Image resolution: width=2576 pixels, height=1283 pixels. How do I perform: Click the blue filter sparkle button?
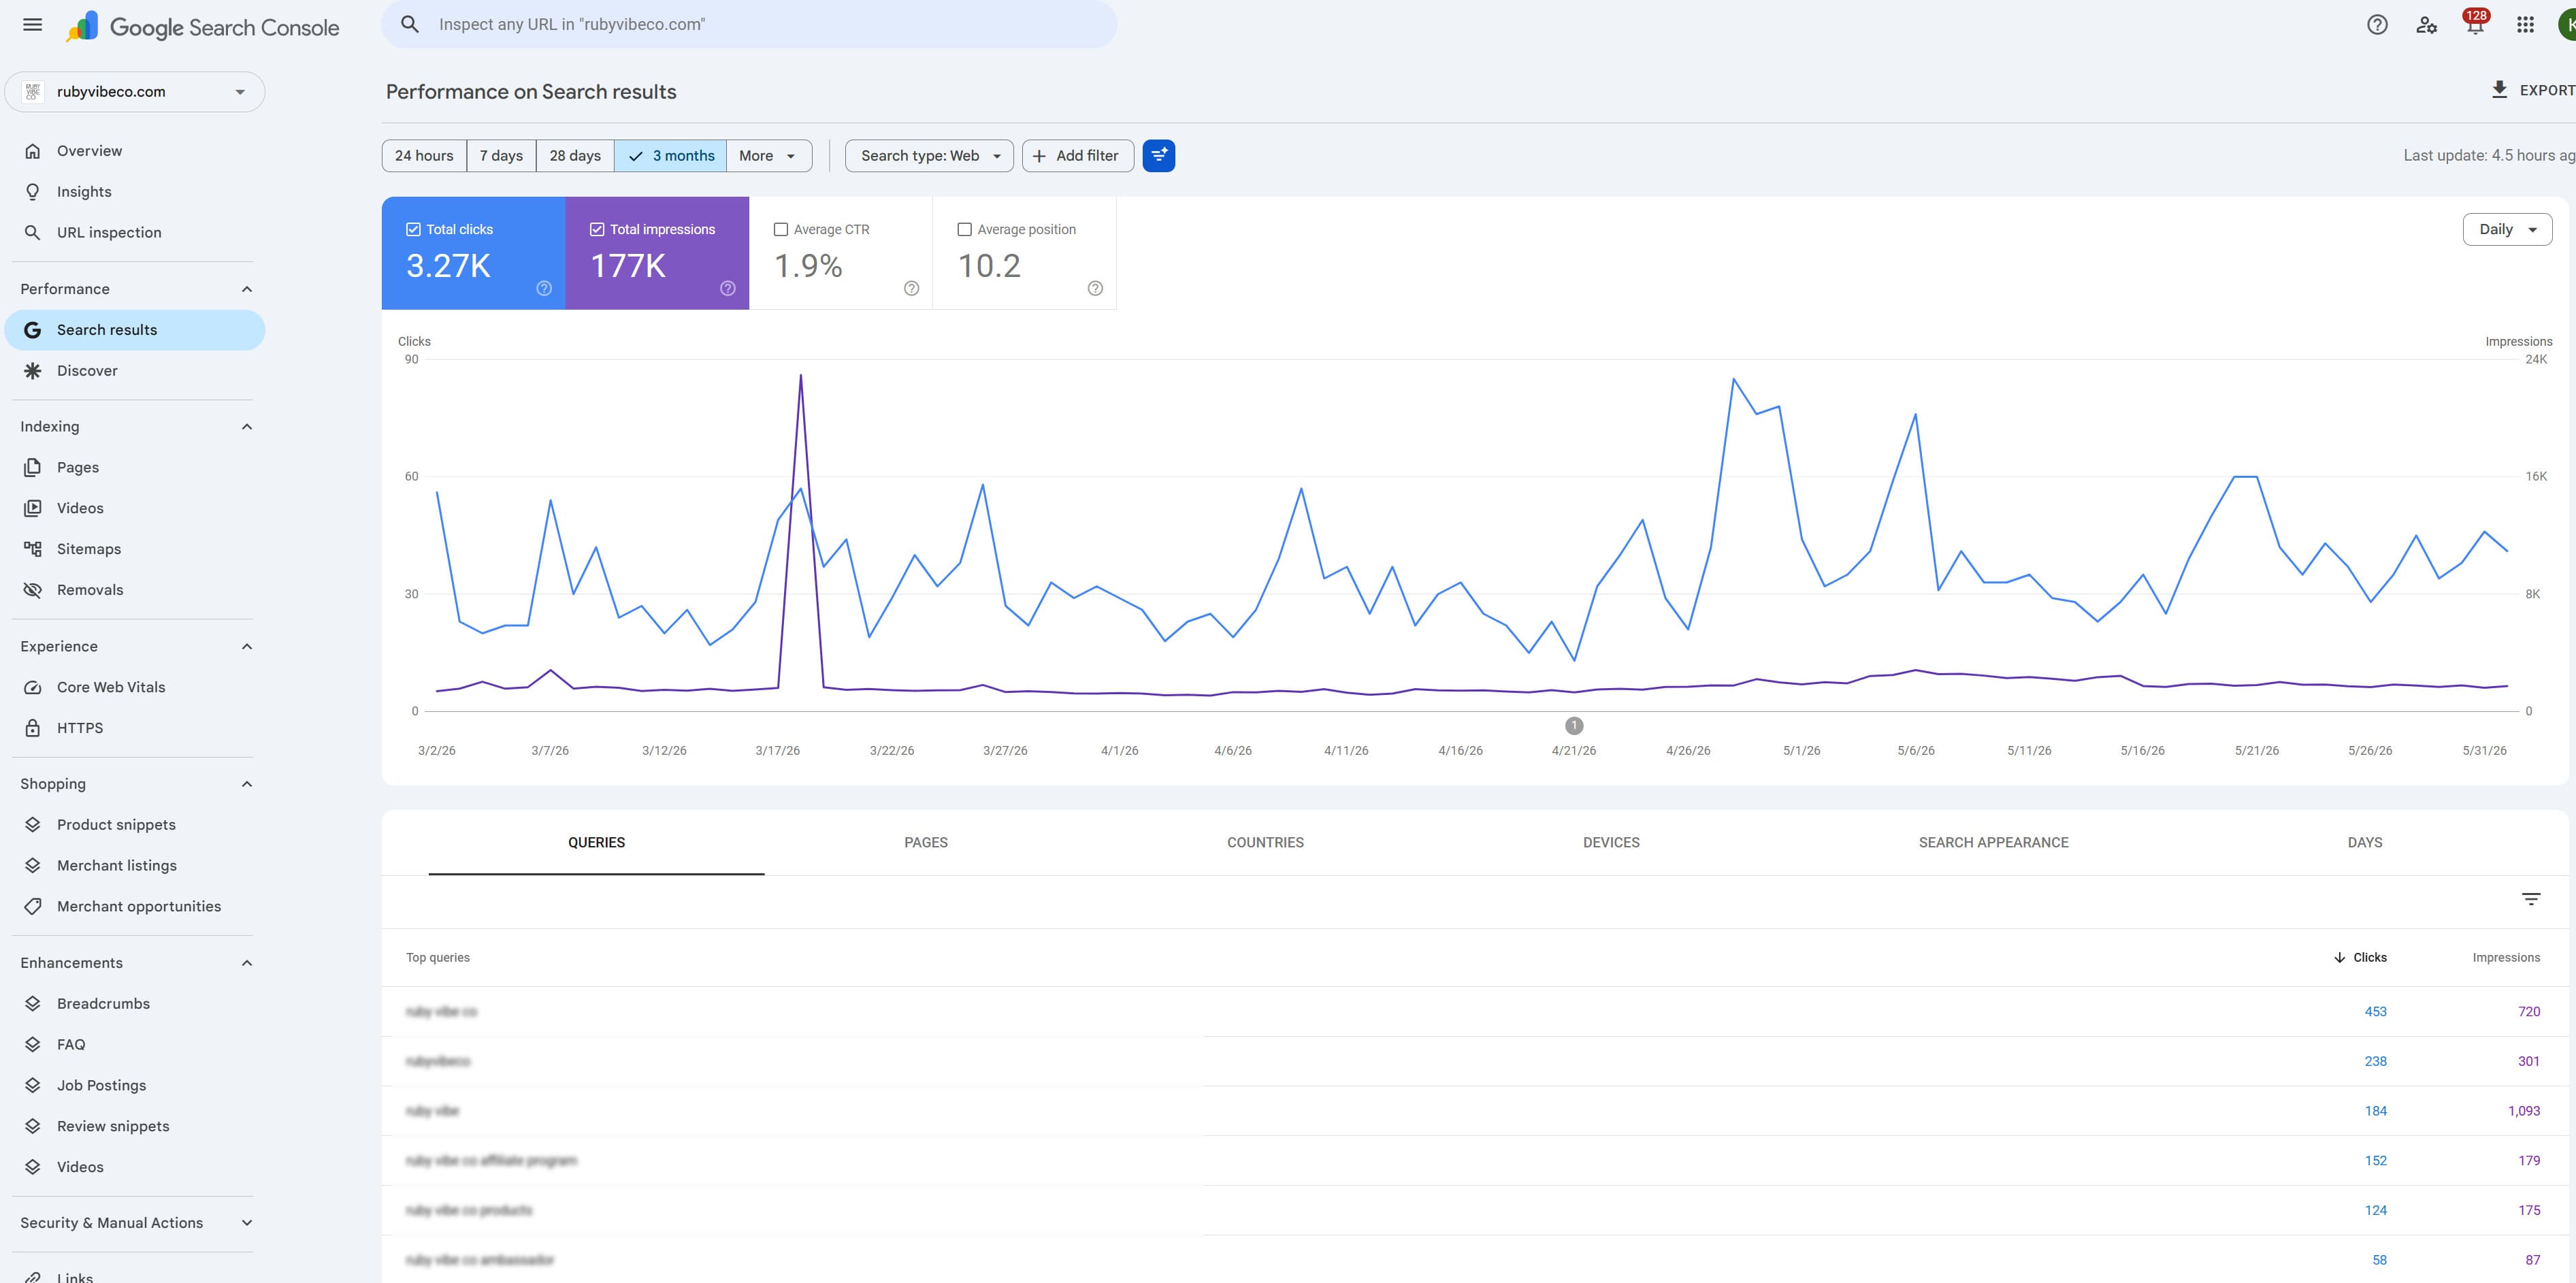click(1158, 156)
